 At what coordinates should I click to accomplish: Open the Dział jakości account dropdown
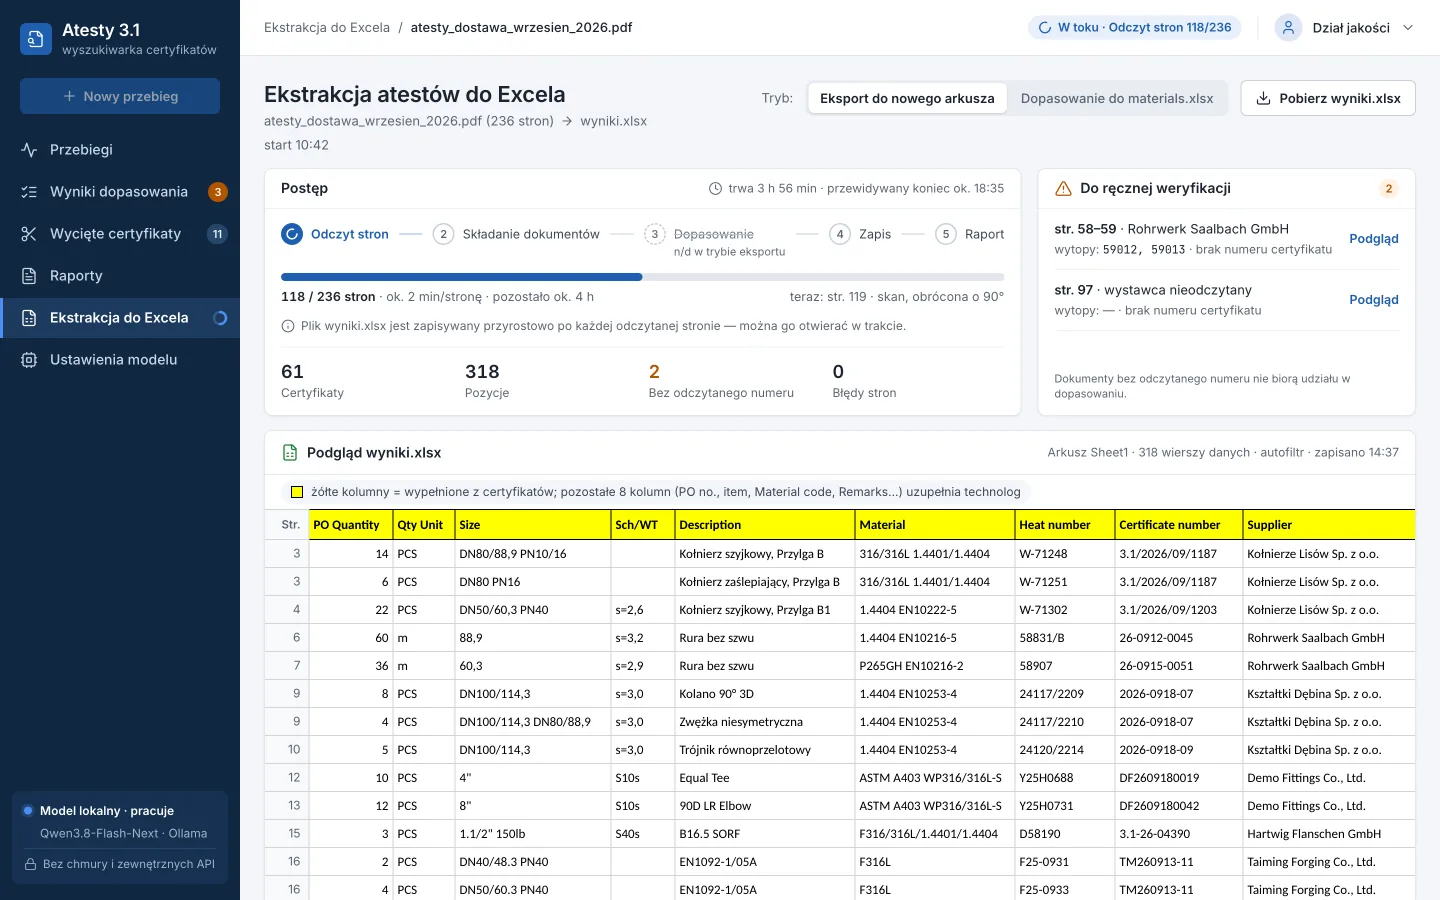[1345, 28]
